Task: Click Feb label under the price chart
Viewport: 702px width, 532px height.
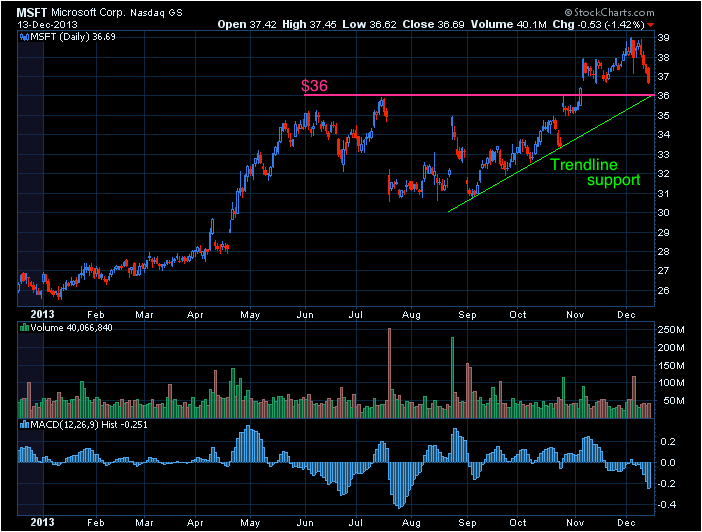Action: (96, 315)
